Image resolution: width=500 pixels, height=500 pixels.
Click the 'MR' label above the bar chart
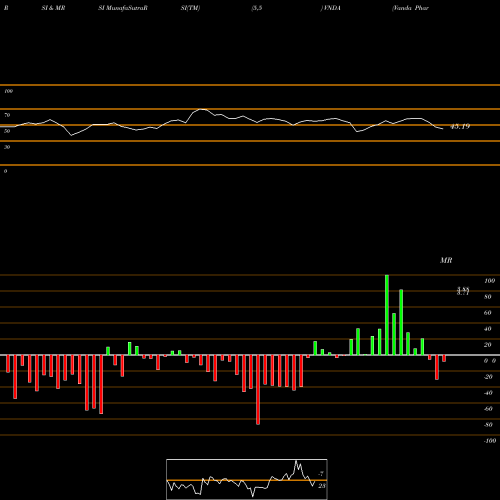446,260
